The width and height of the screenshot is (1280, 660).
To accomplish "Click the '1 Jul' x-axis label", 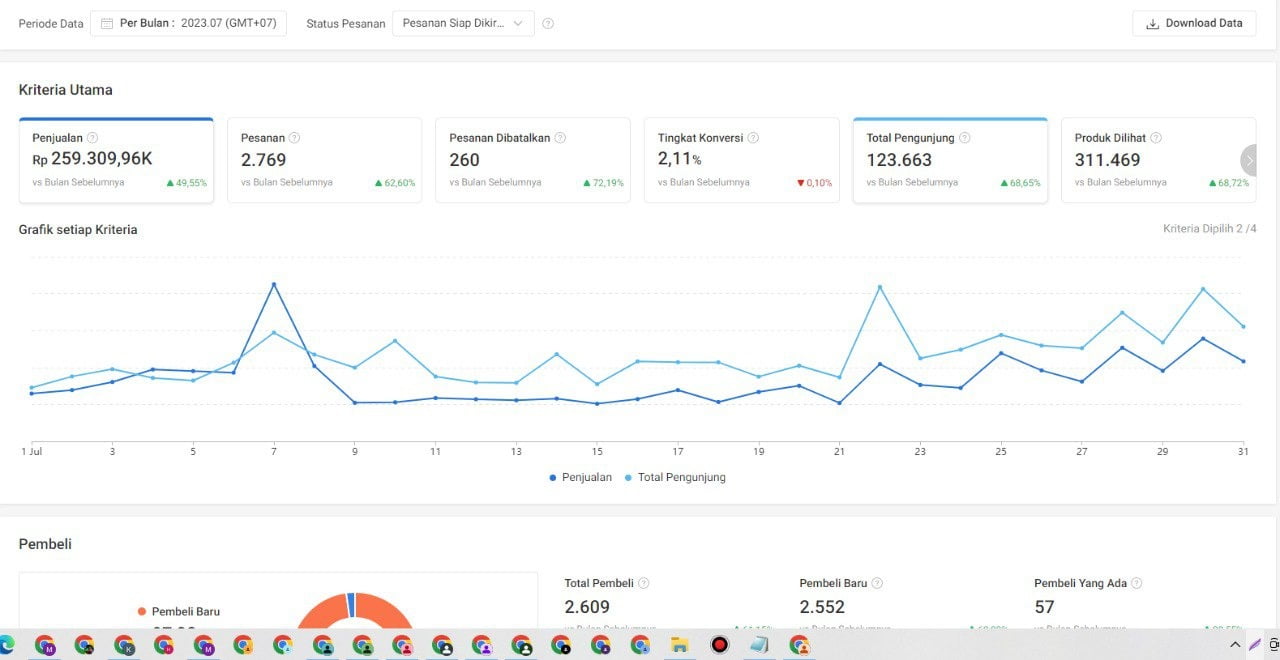I will tap(31, 452).
